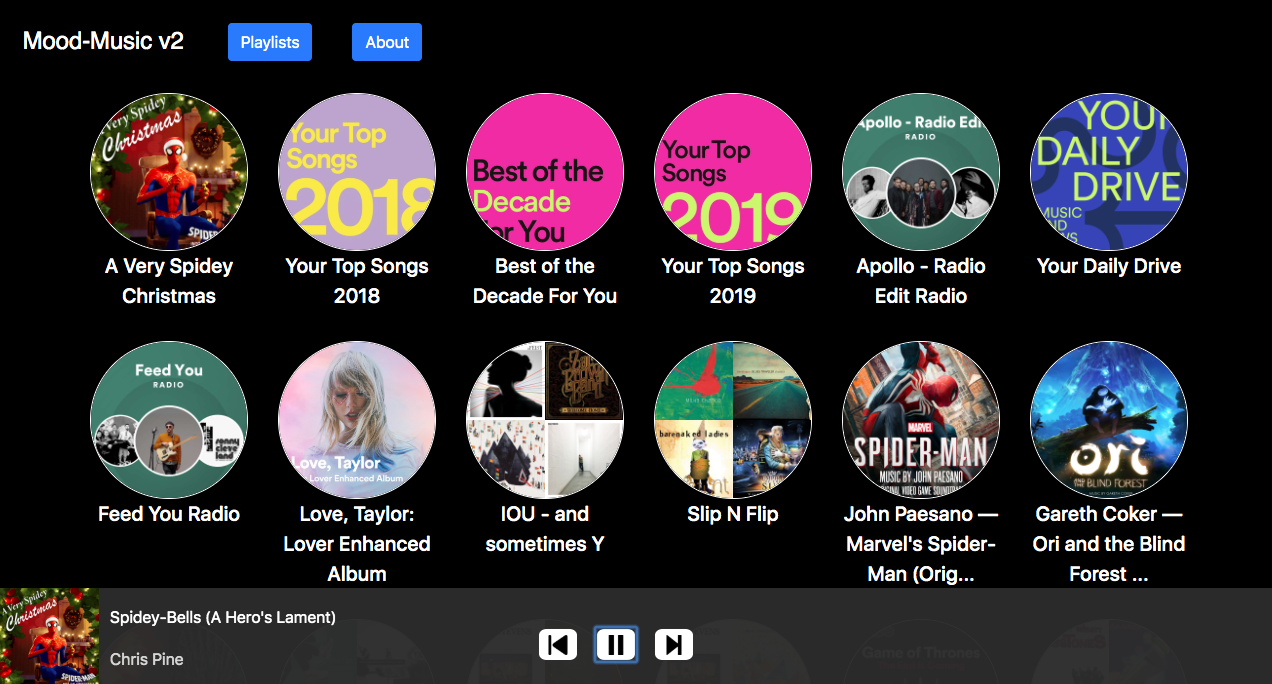Open A Very Spidey Christmas playlist cover
This screenshot has height=684, width=1272.
[x=169, y=172]
